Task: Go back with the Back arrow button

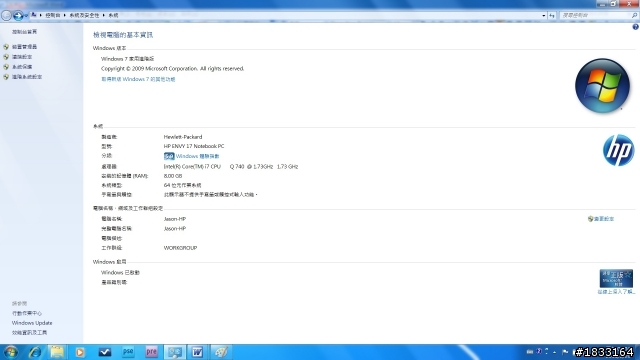Action: 6,16
